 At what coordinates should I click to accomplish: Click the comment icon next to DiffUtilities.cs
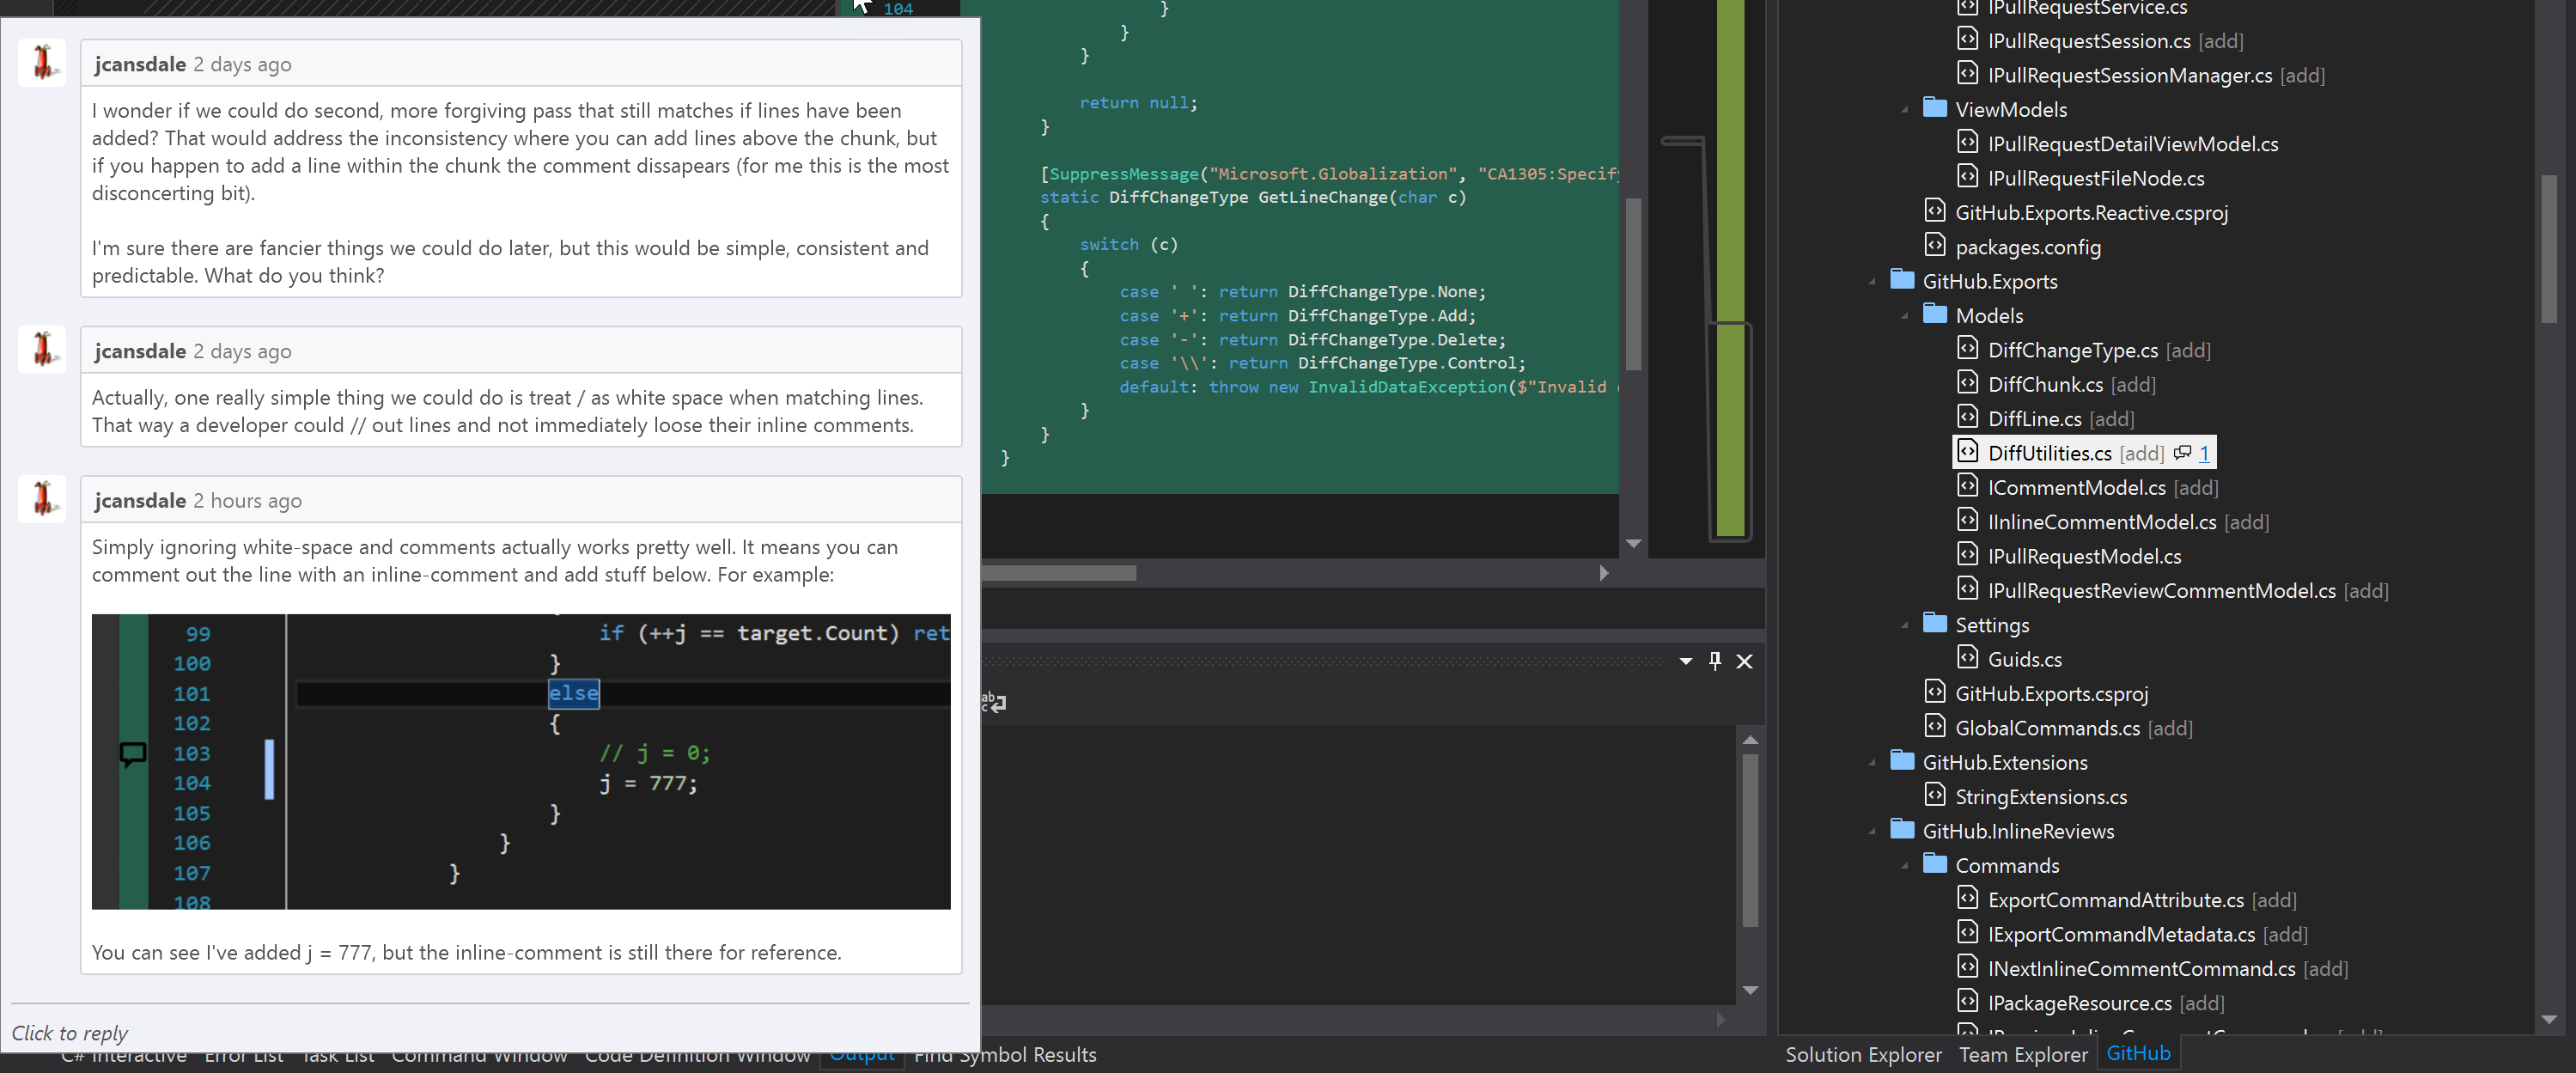[2182, 453]
